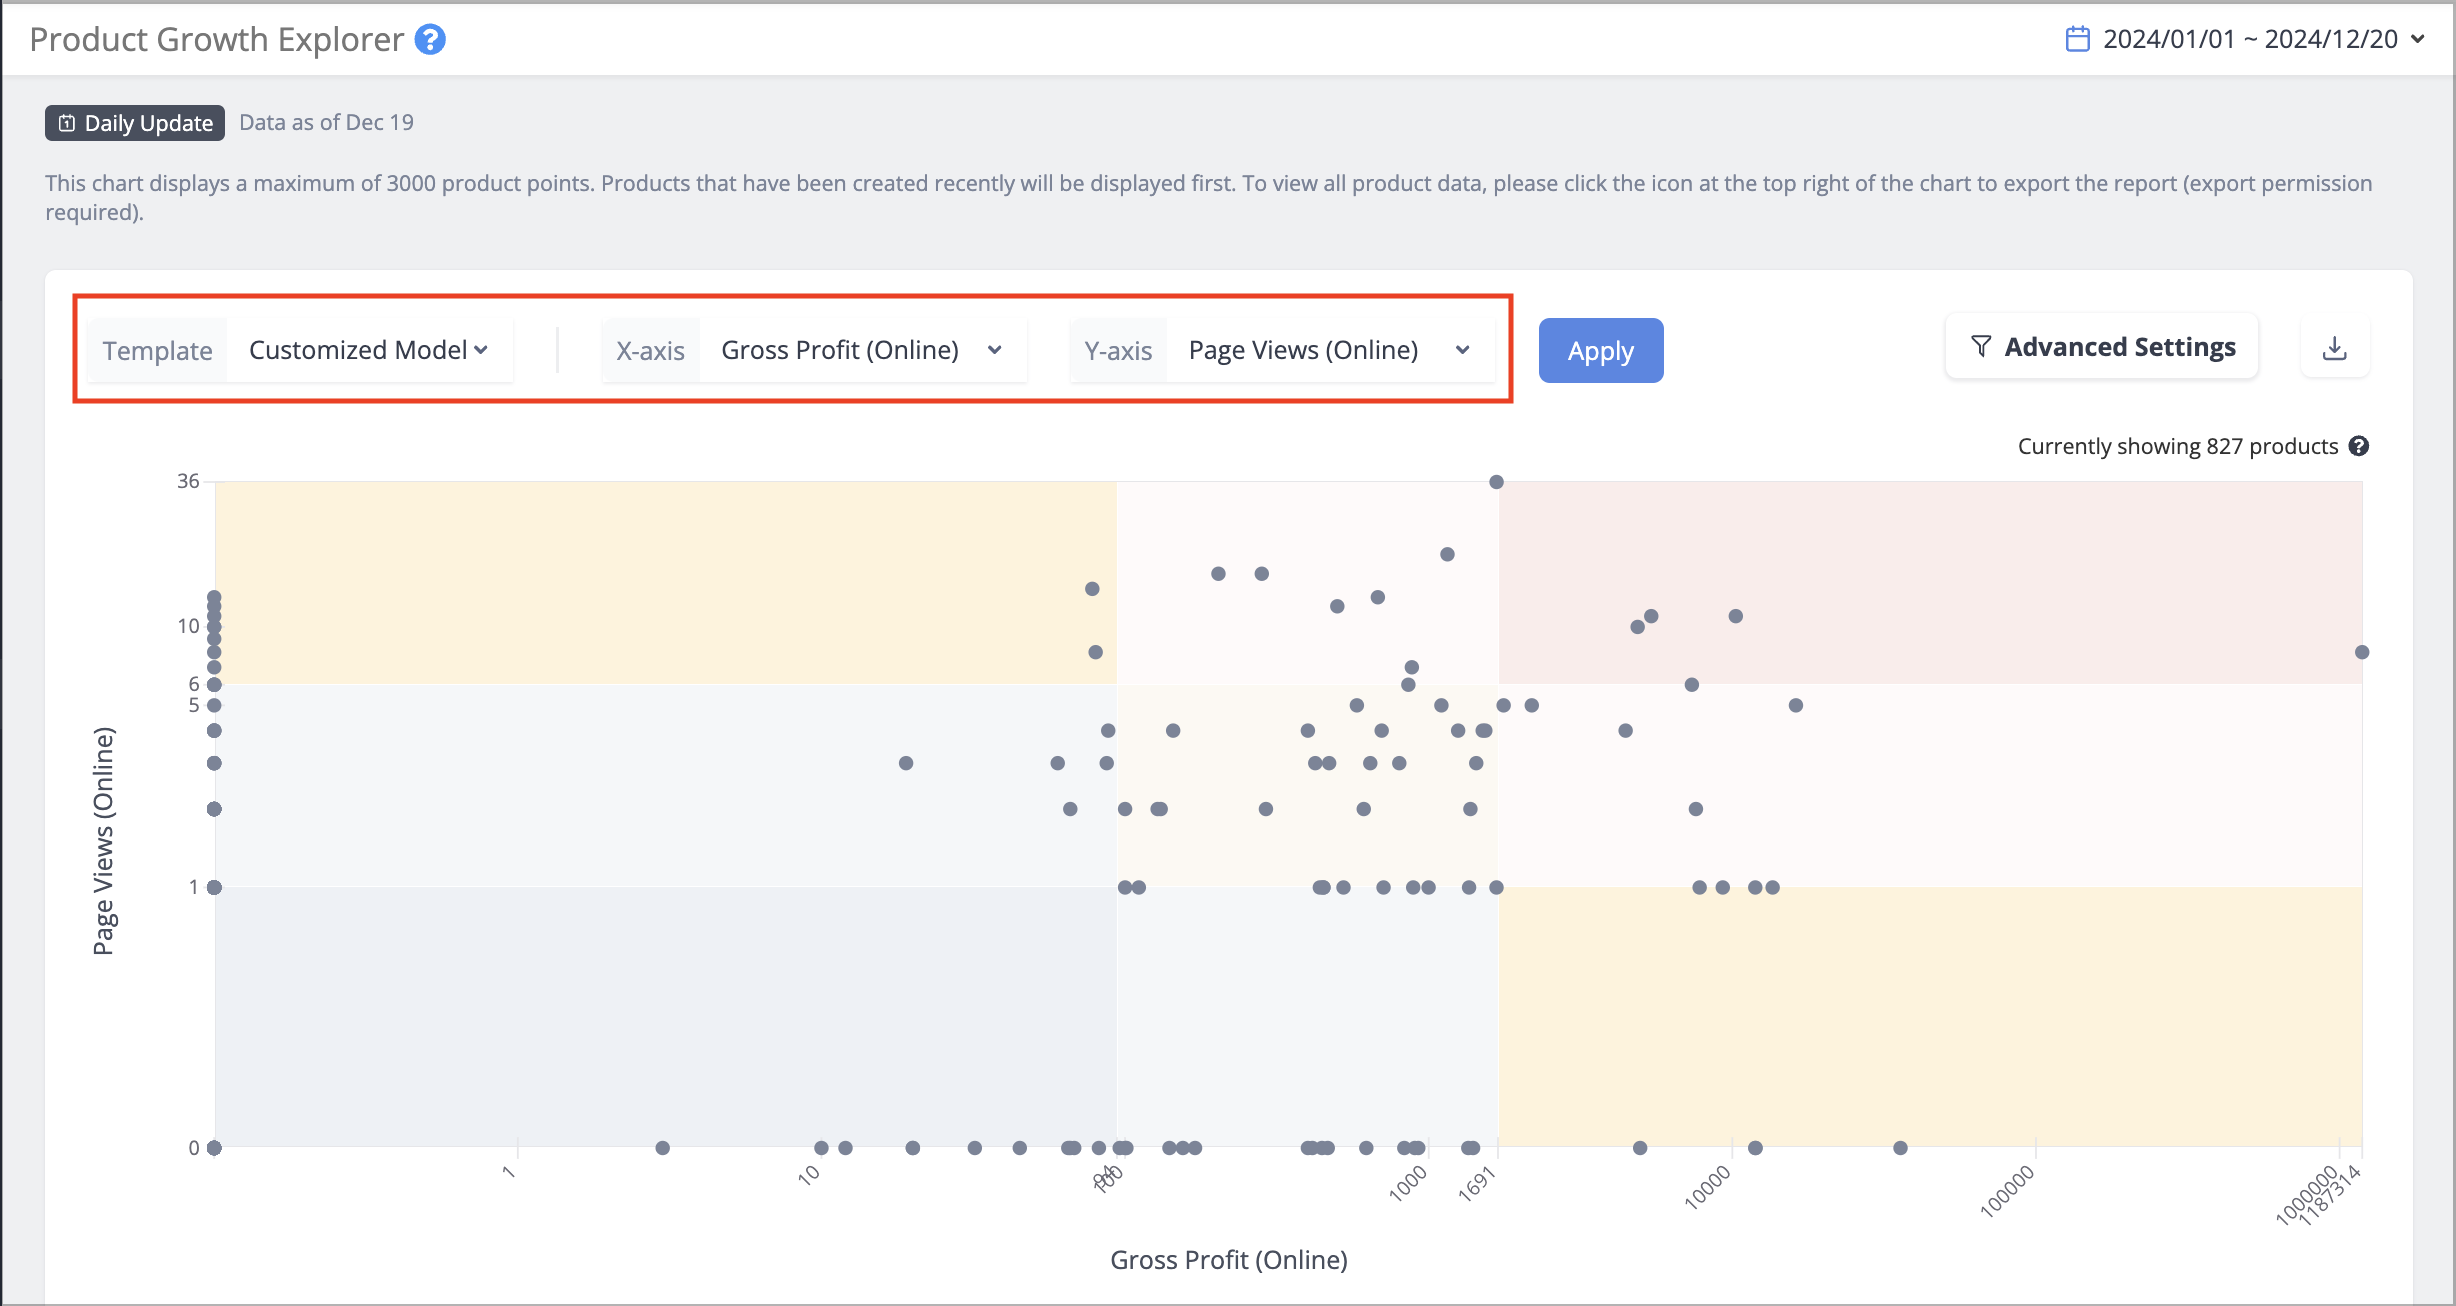Open the X-axis Gross Profit (Online) dropdown
Screen dimensions: 2456x1306
coord(862,350)
